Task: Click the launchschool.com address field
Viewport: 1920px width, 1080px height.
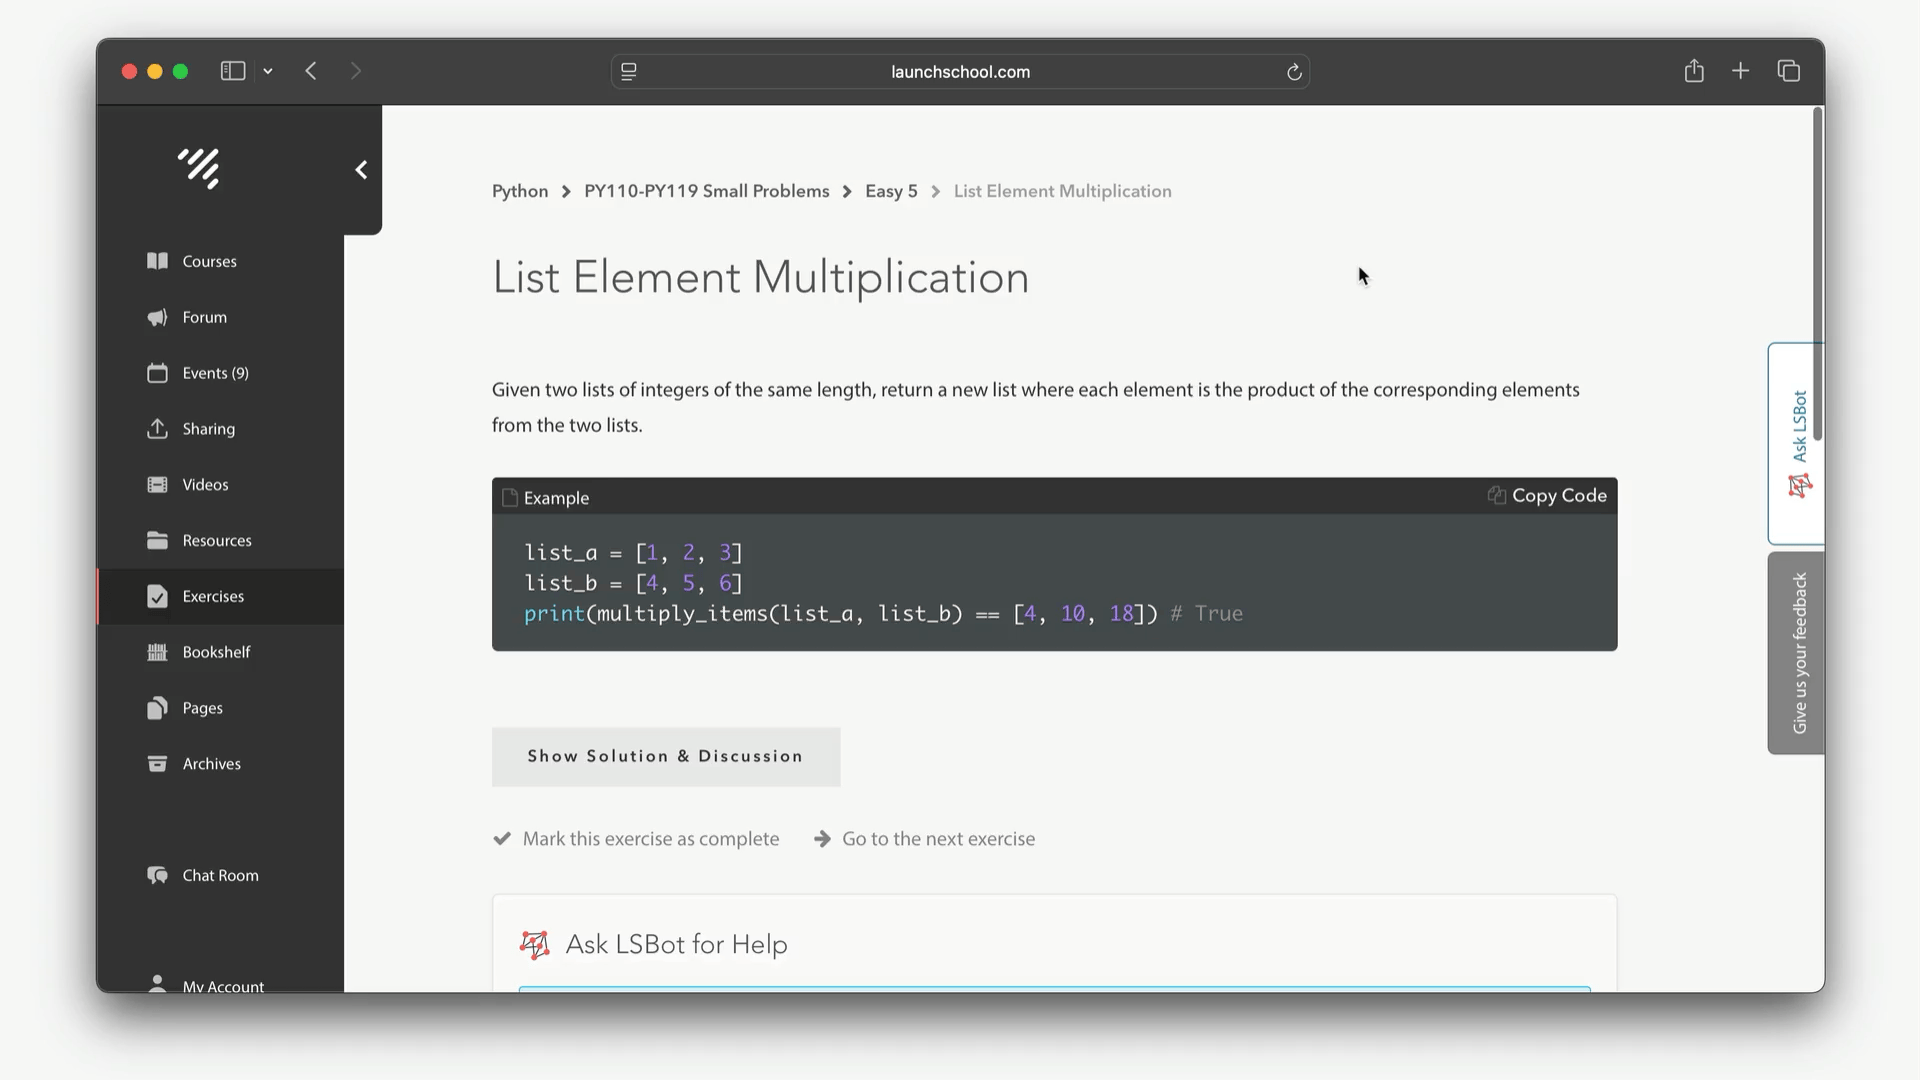Action: [959, 72]
